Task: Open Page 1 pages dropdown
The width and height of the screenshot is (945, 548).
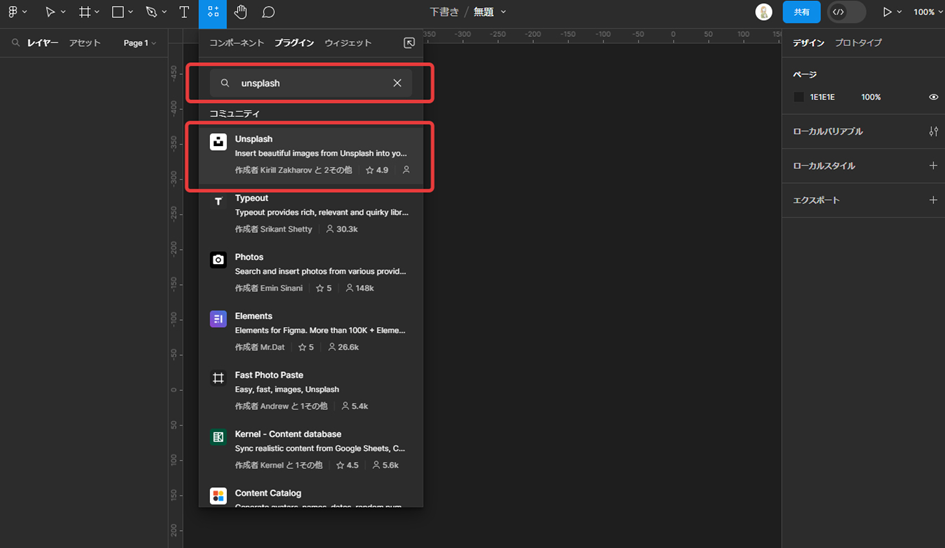Action: coord(140,43)
